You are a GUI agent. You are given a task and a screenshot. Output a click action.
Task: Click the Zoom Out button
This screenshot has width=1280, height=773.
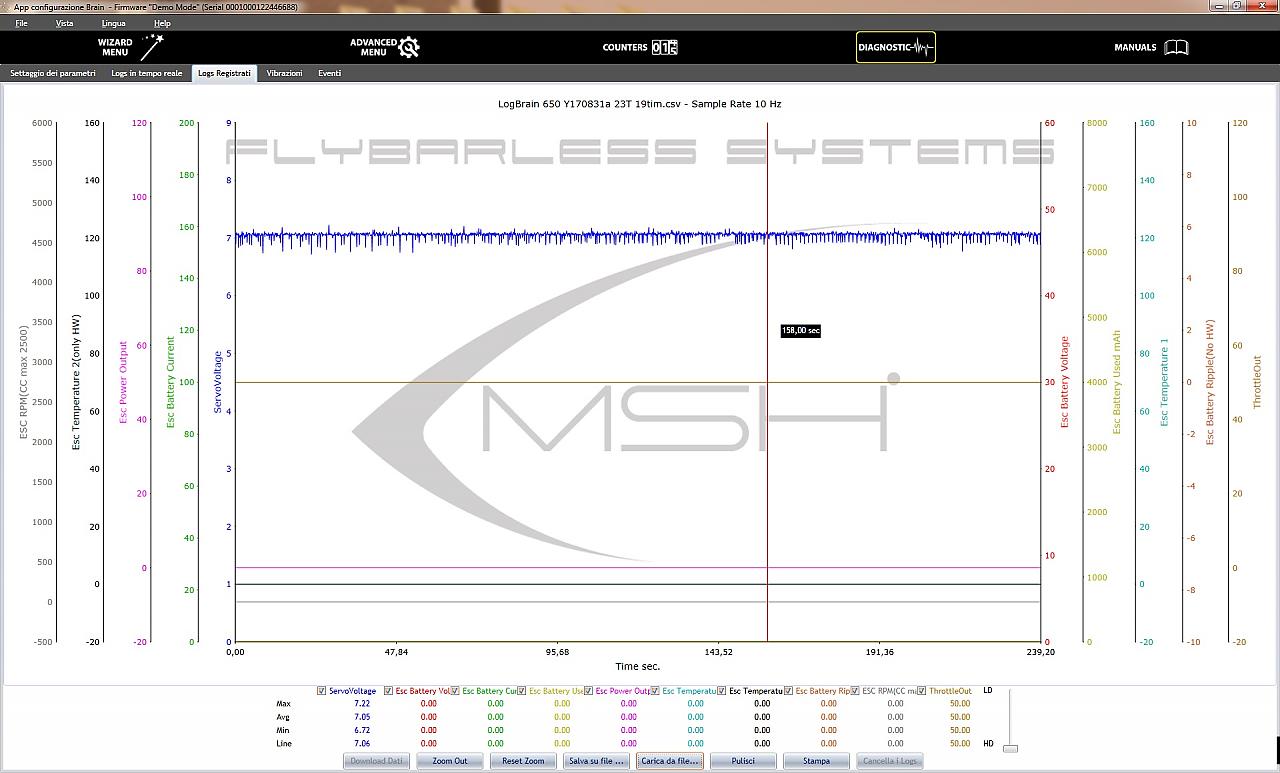[449, 761]
